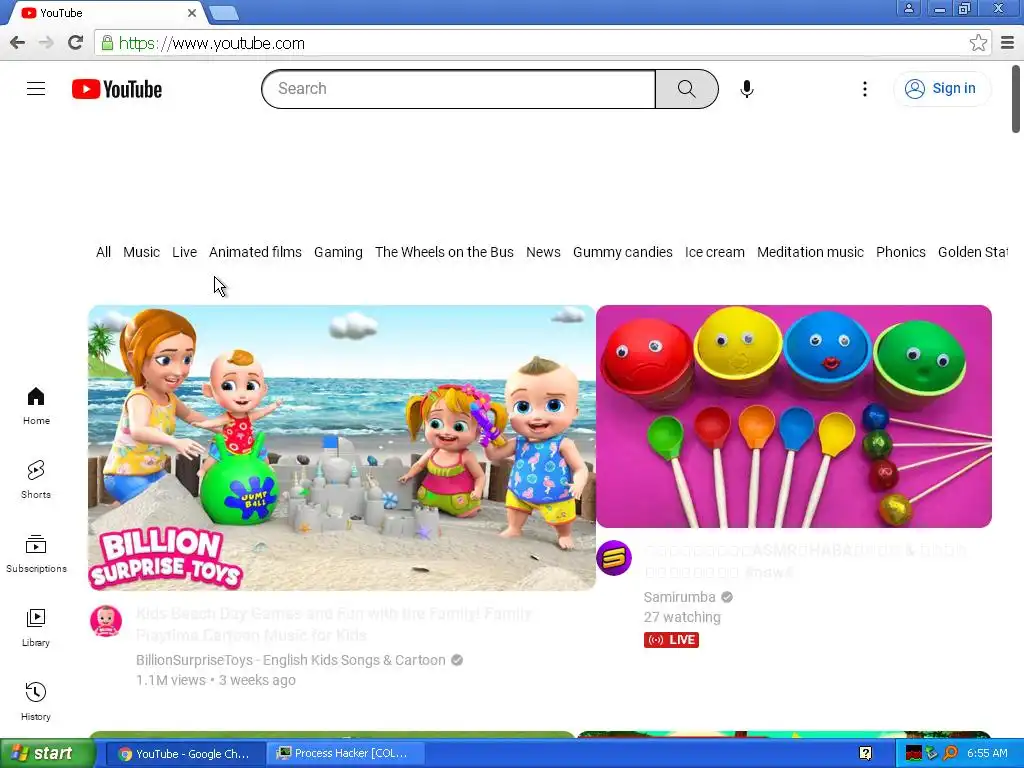Open BillionSurpriseToys channel name link

pyautogui.click(x=291, y=660)
